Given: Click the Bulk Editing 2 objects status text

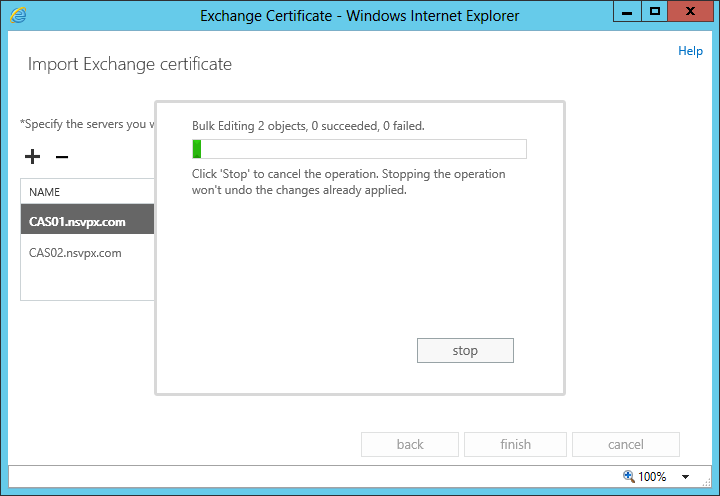Looking at the screenshot, I should click(x=308, y=126).
